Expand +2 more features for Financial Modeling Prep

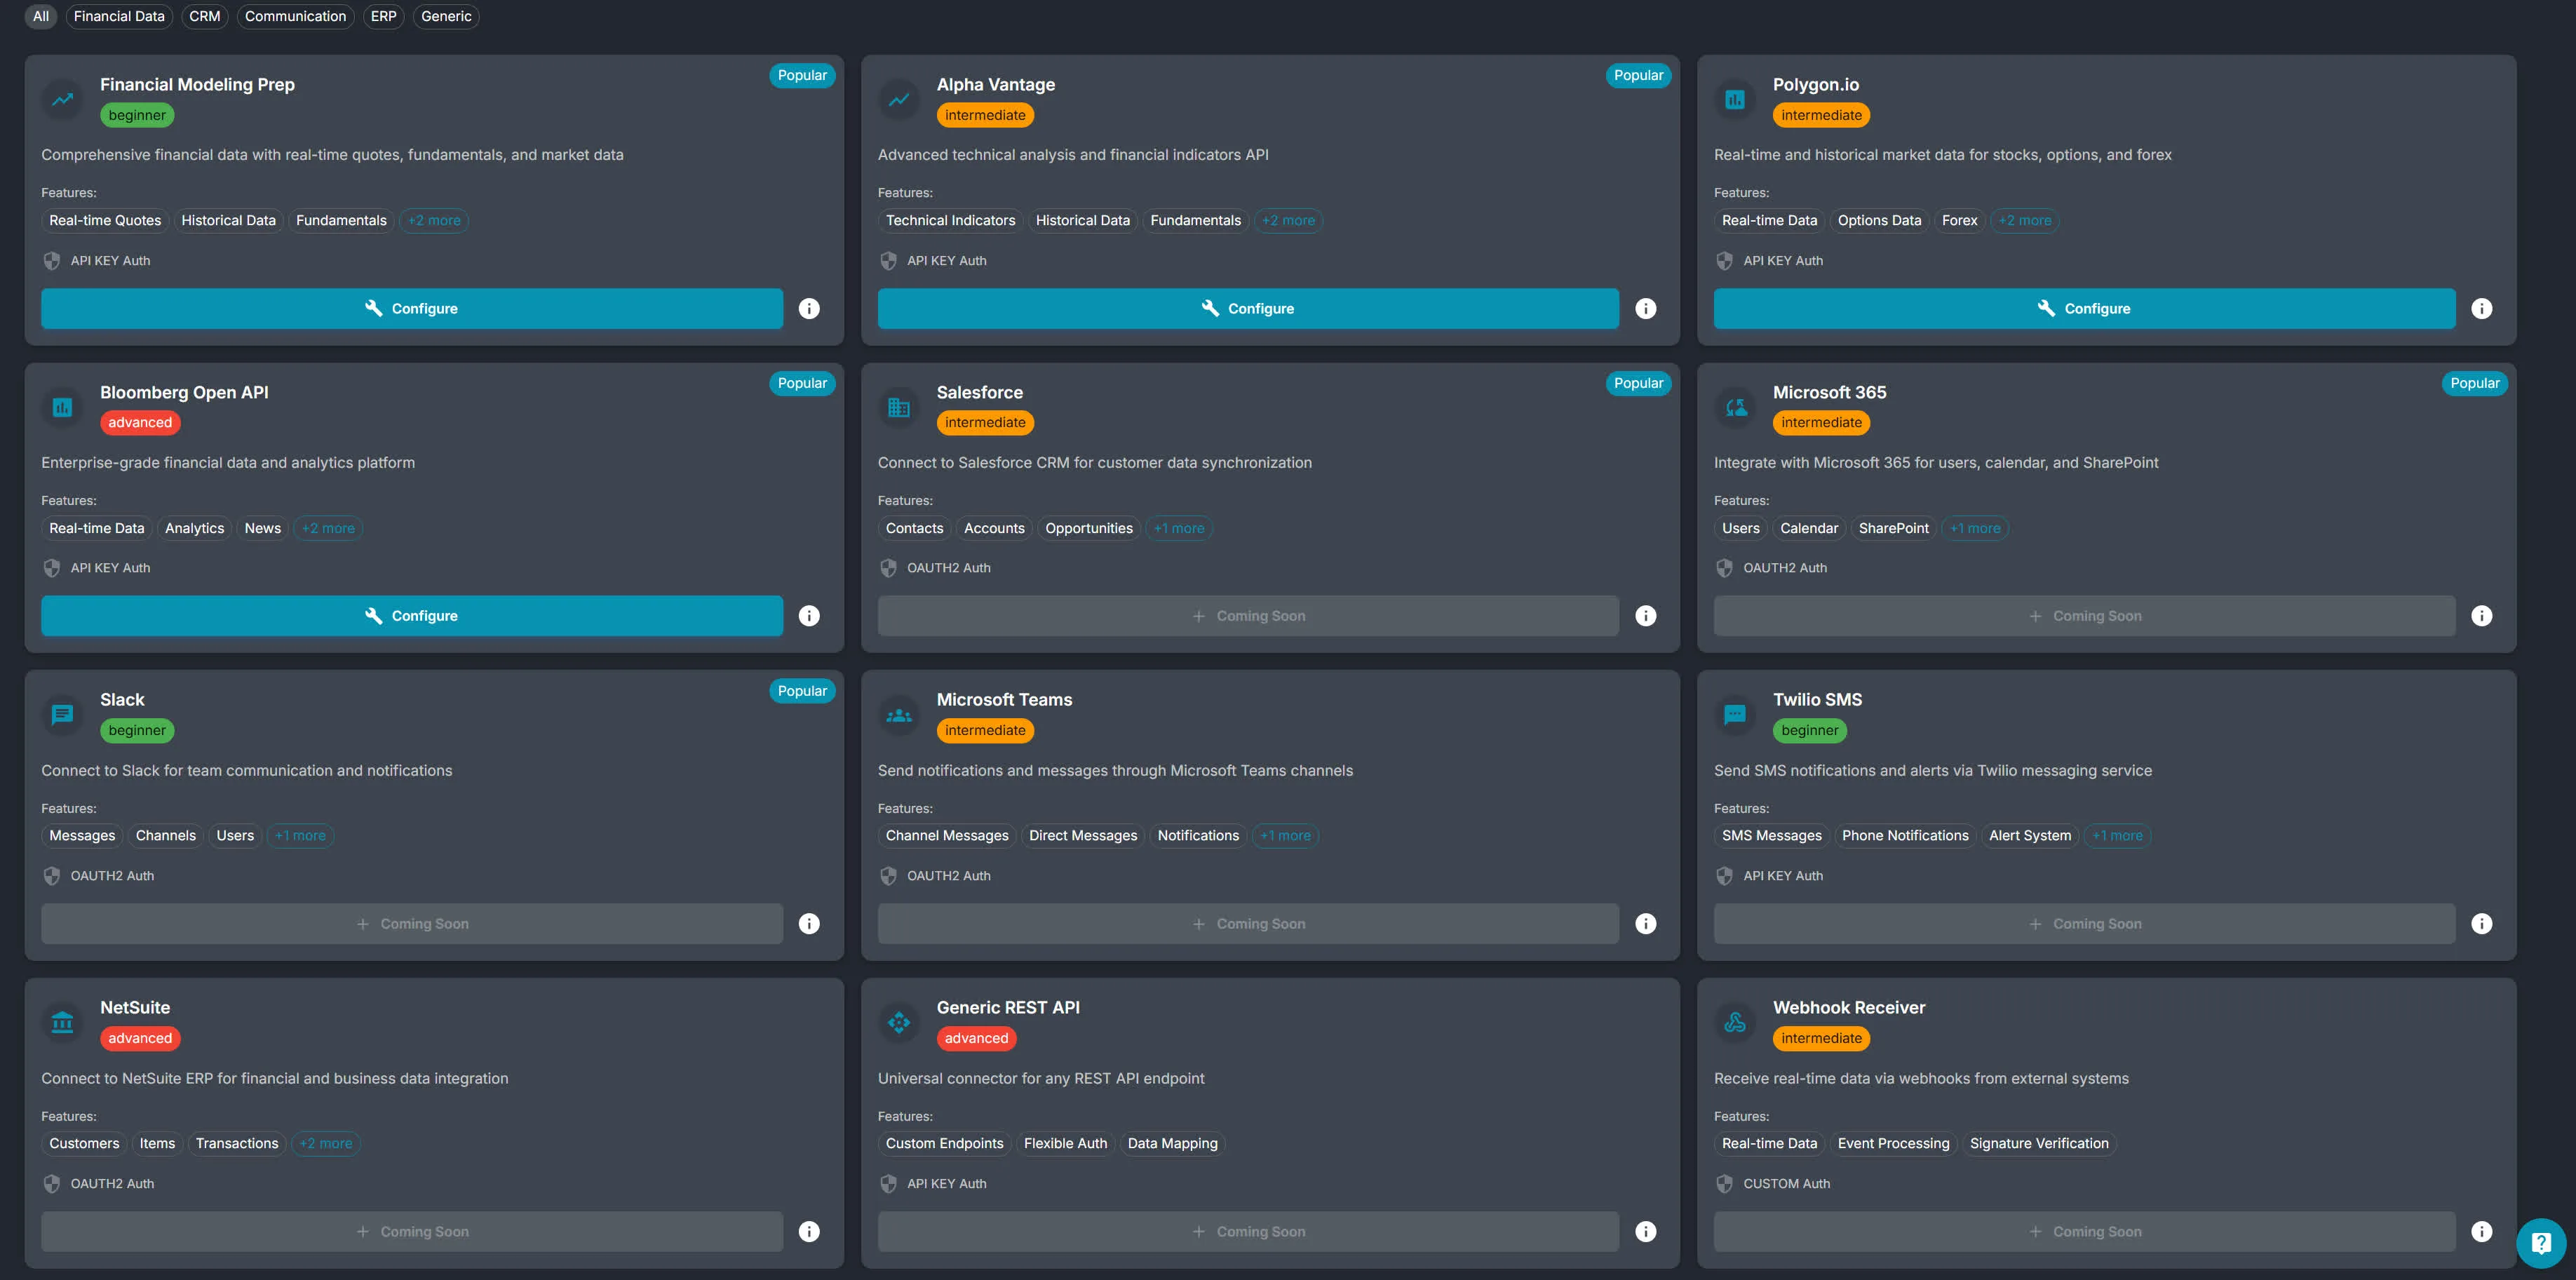(434, 220)
